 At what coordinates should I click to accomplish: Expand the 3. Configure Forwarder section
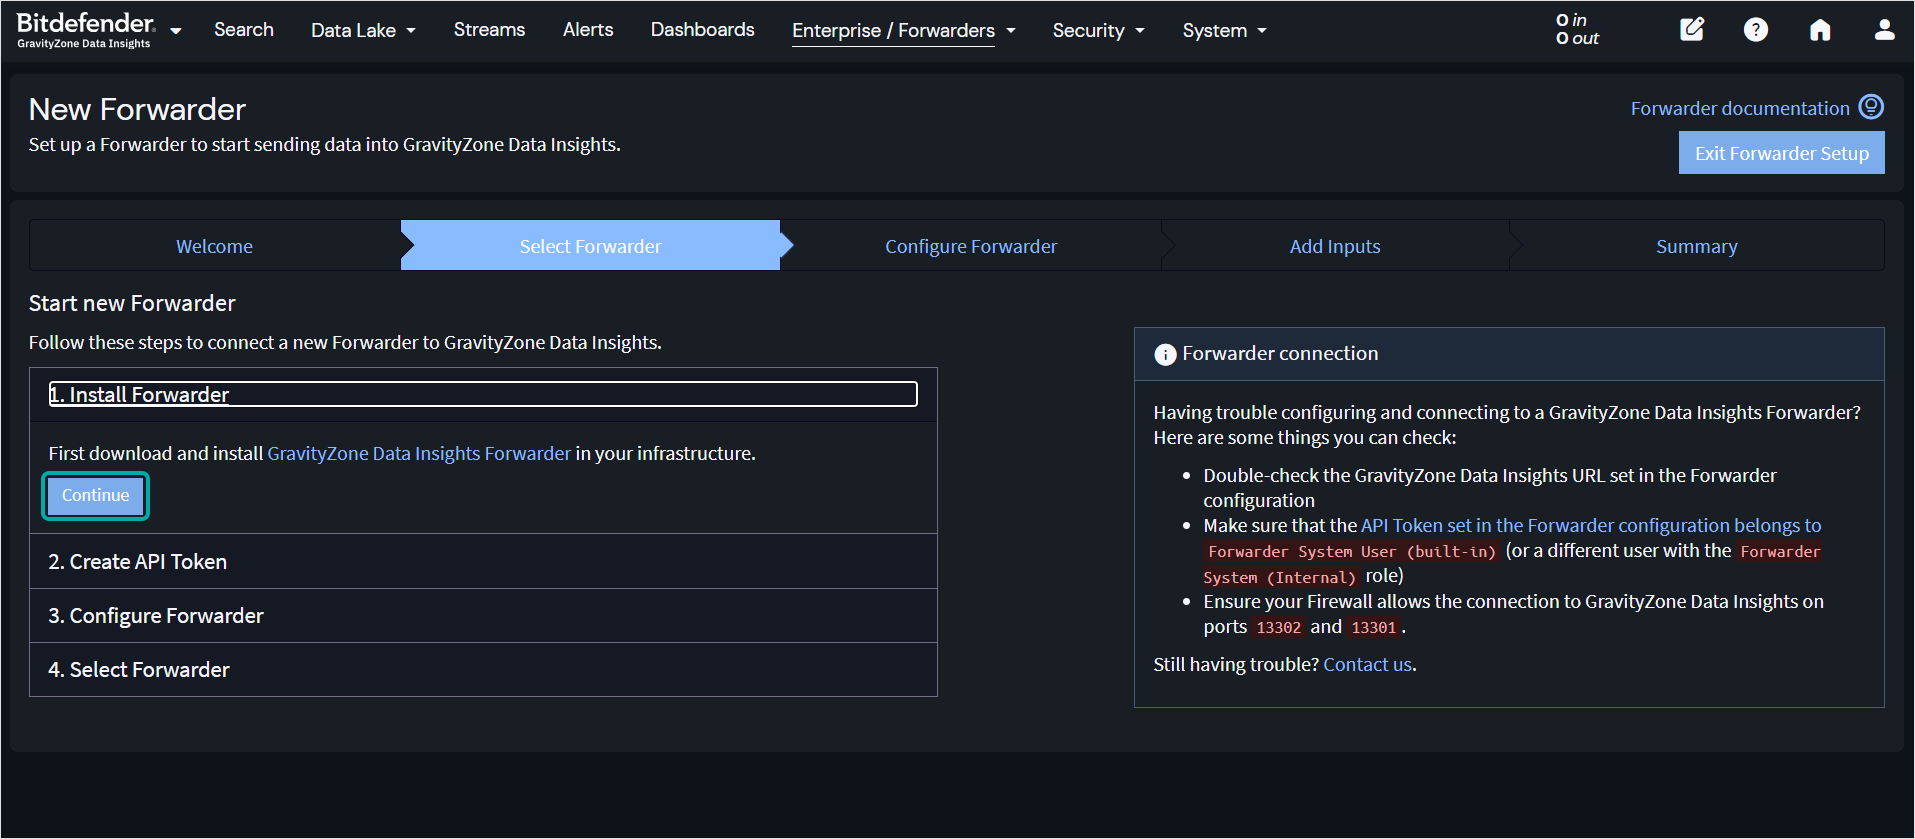tap(483, 615)
